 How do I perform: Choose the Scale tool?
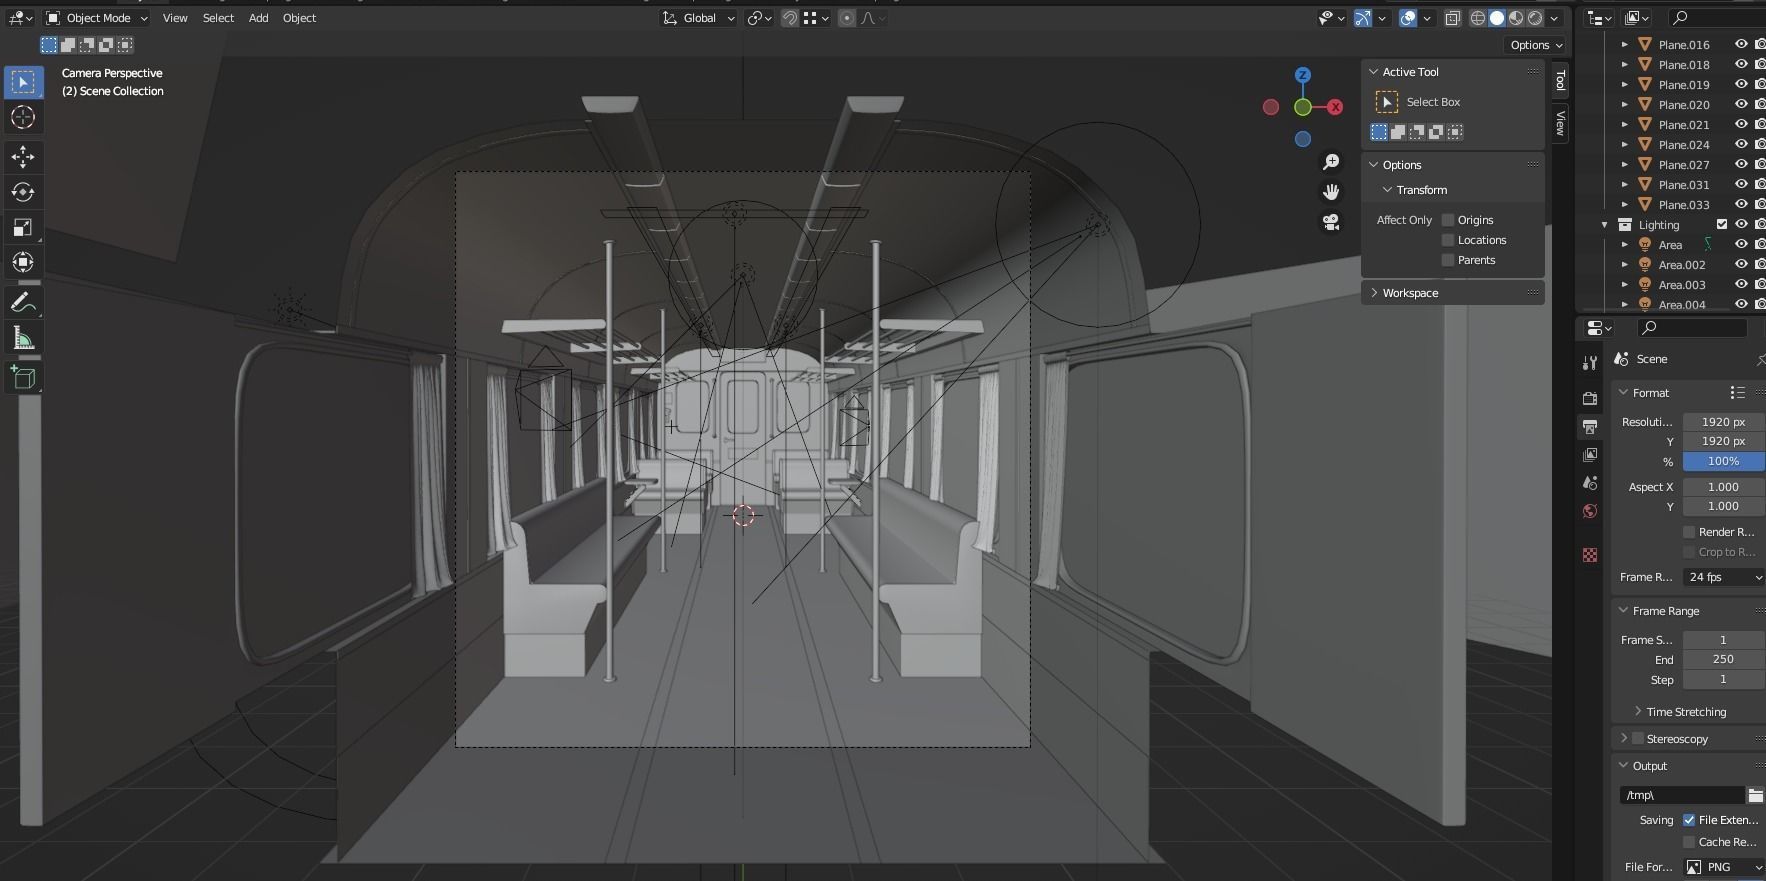[x=23, y=227]
